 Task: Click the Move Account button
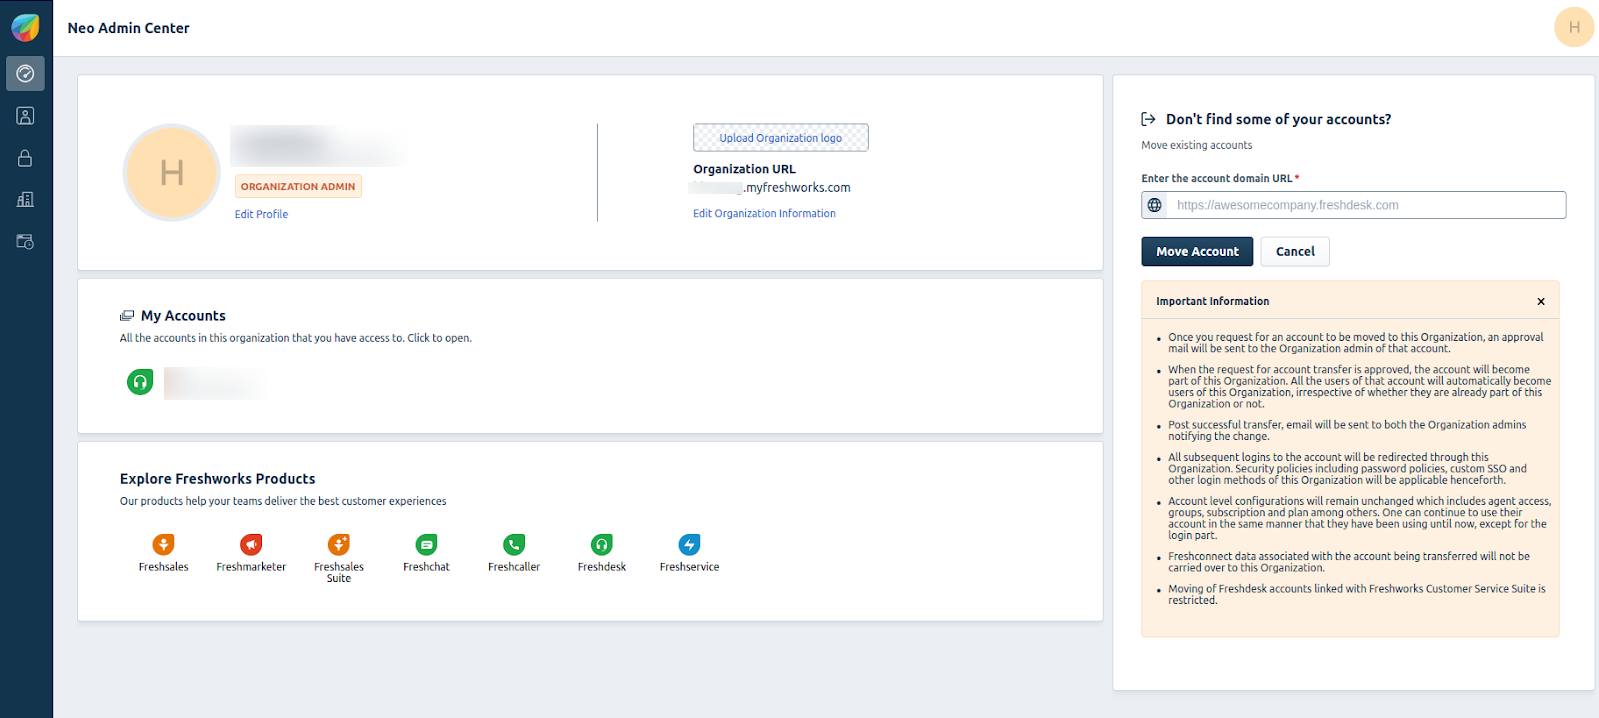point(1197,251)
